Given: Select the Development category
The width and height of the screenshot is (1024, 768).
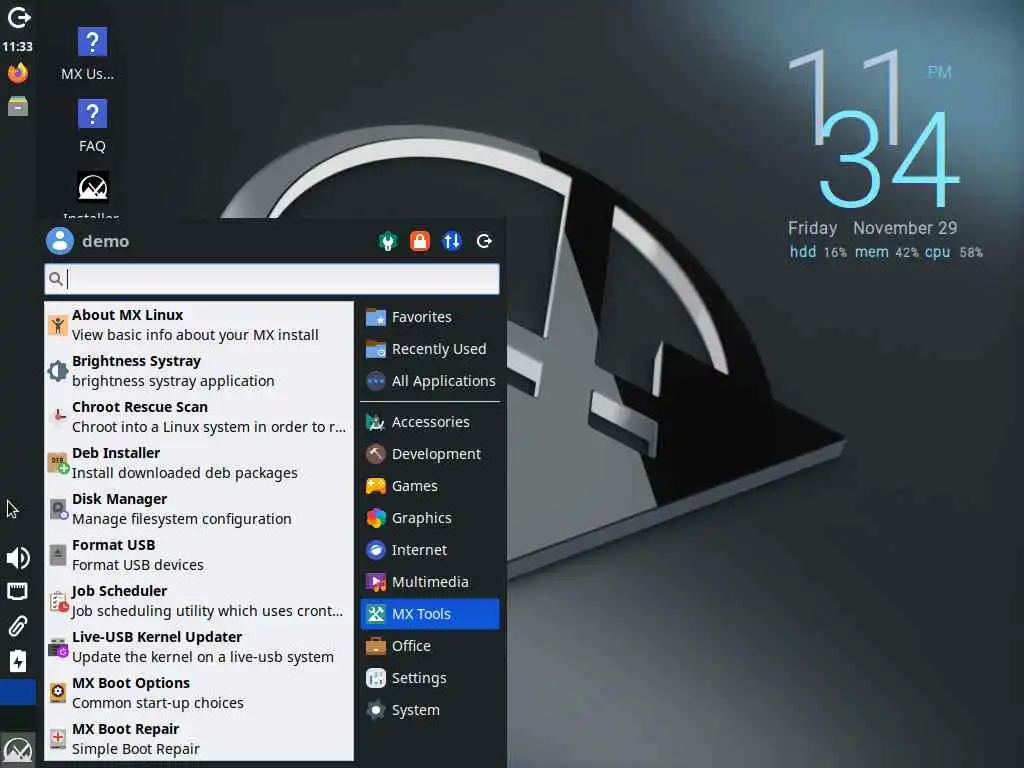Looking at the screenshot, I should 430,455.
